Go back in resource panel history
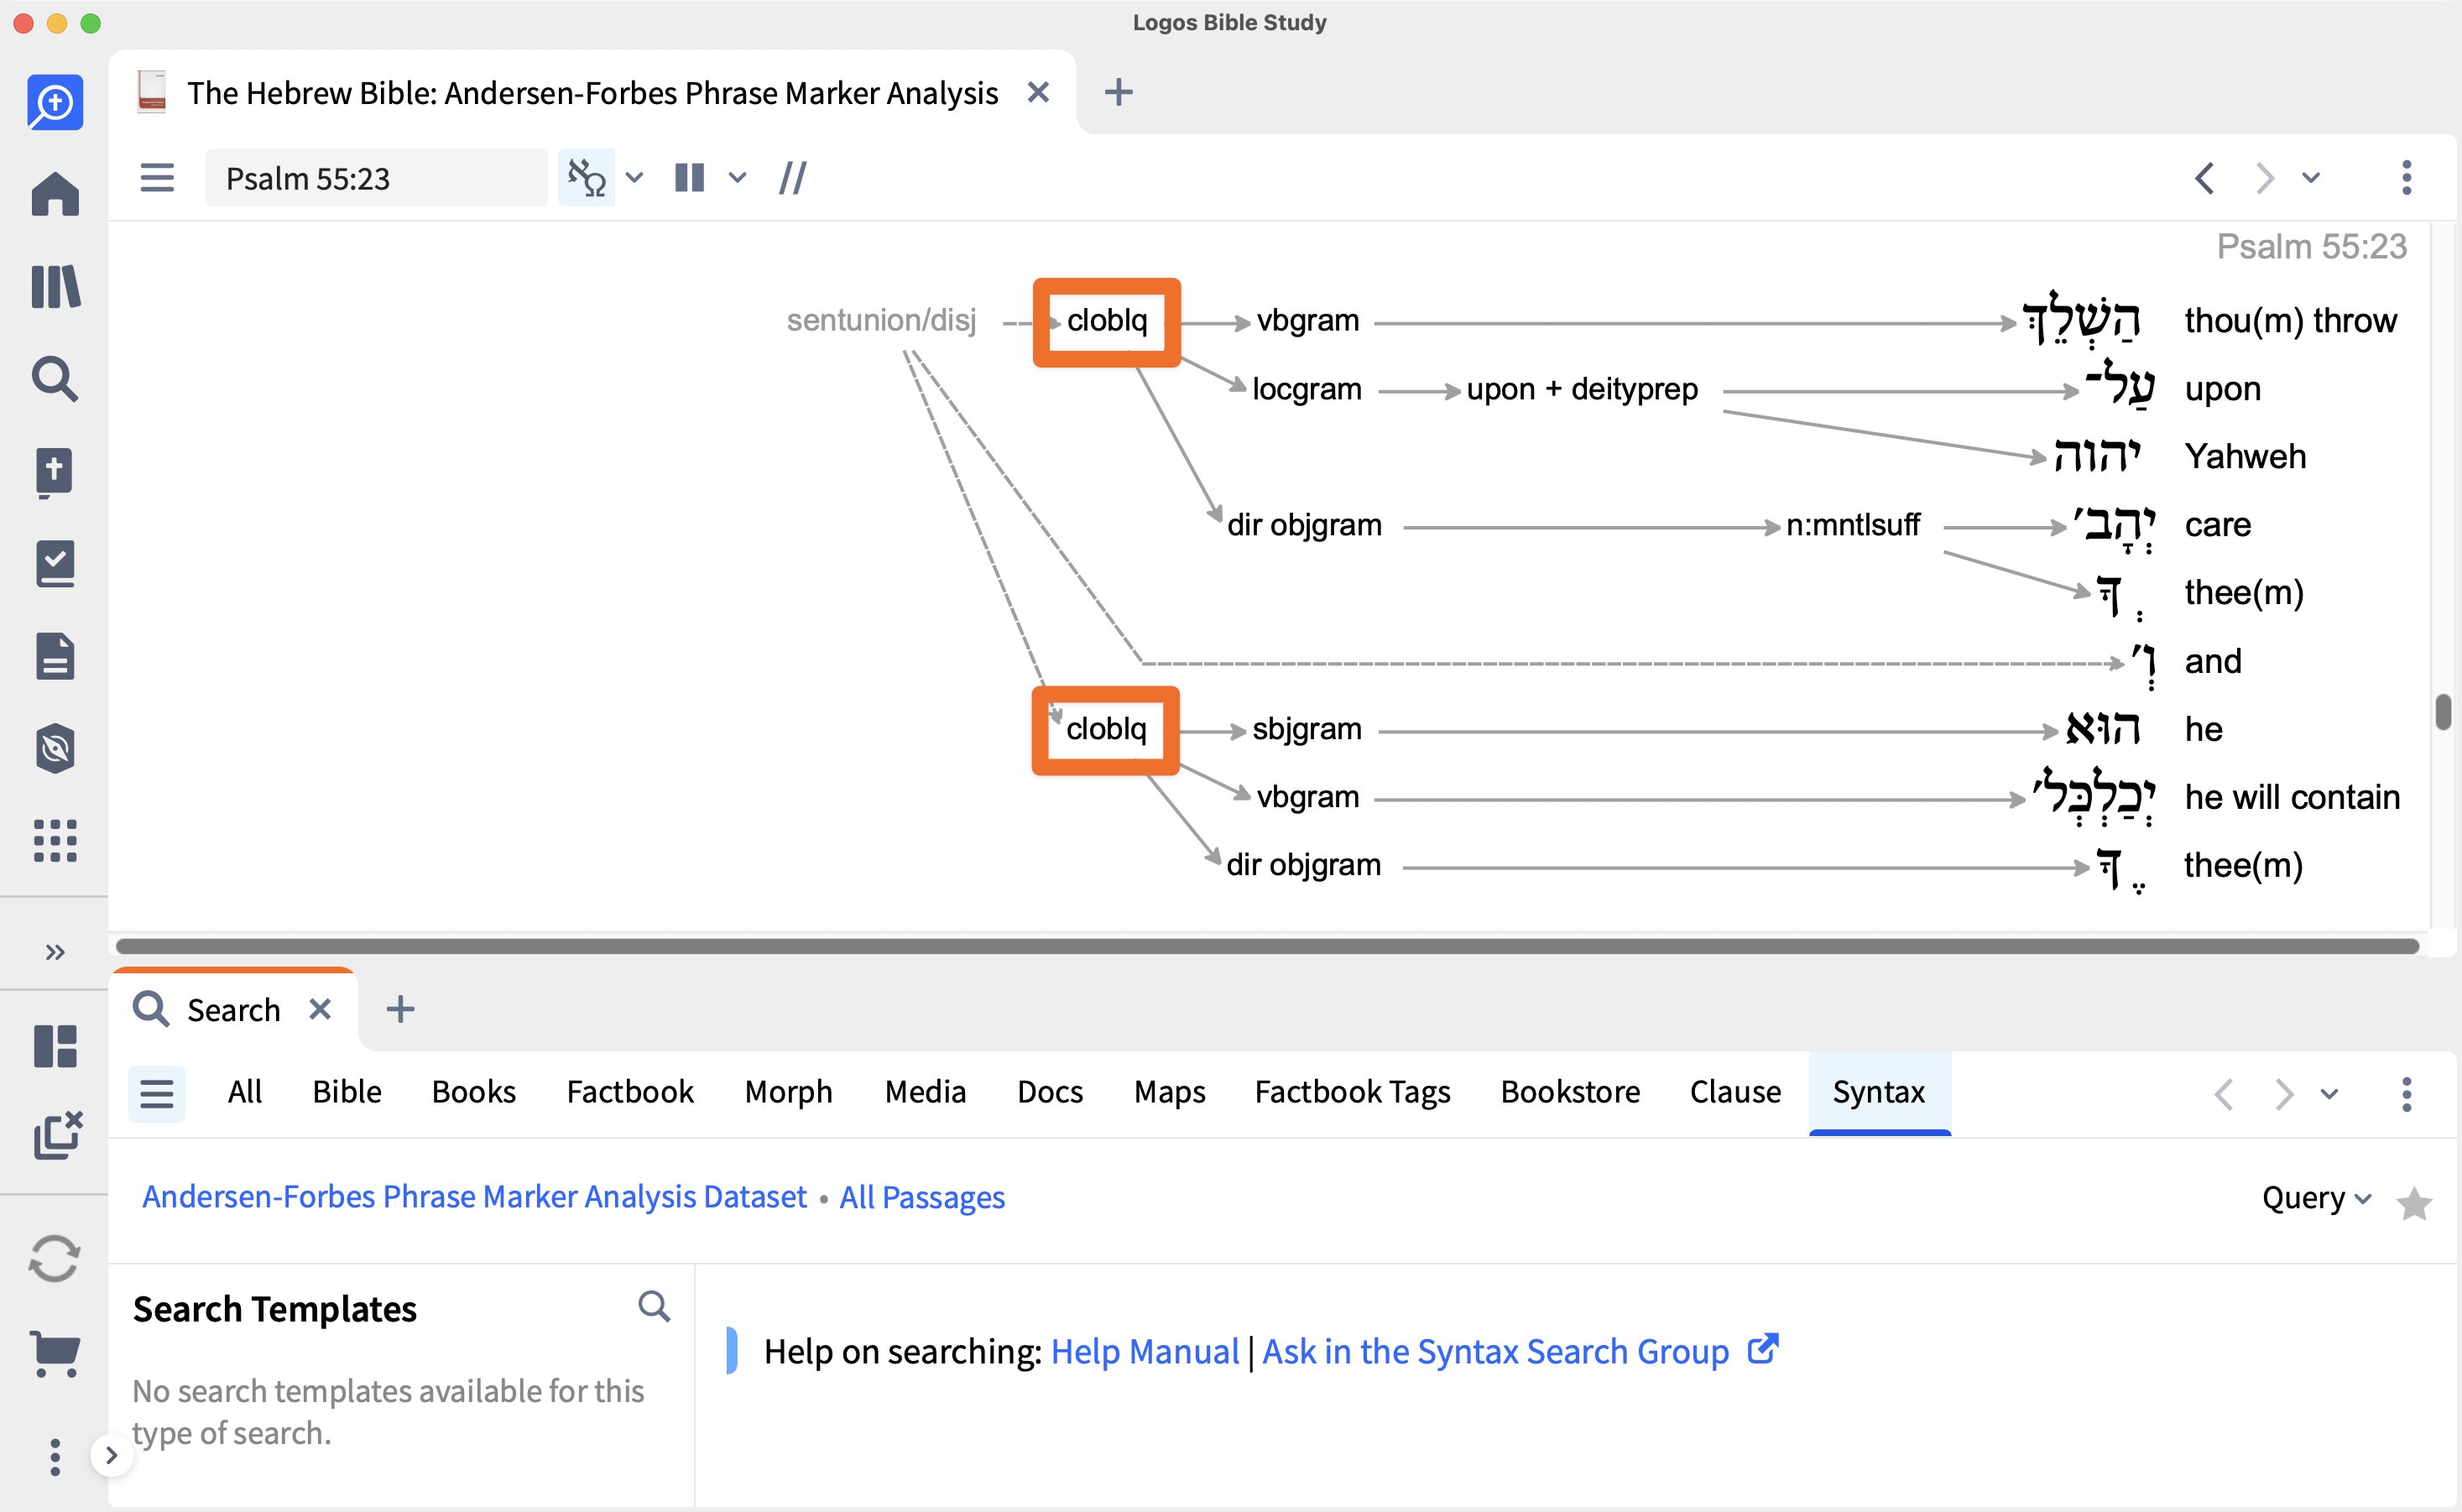This screenshot has height=1512, width=2462. coord(2203,178)
